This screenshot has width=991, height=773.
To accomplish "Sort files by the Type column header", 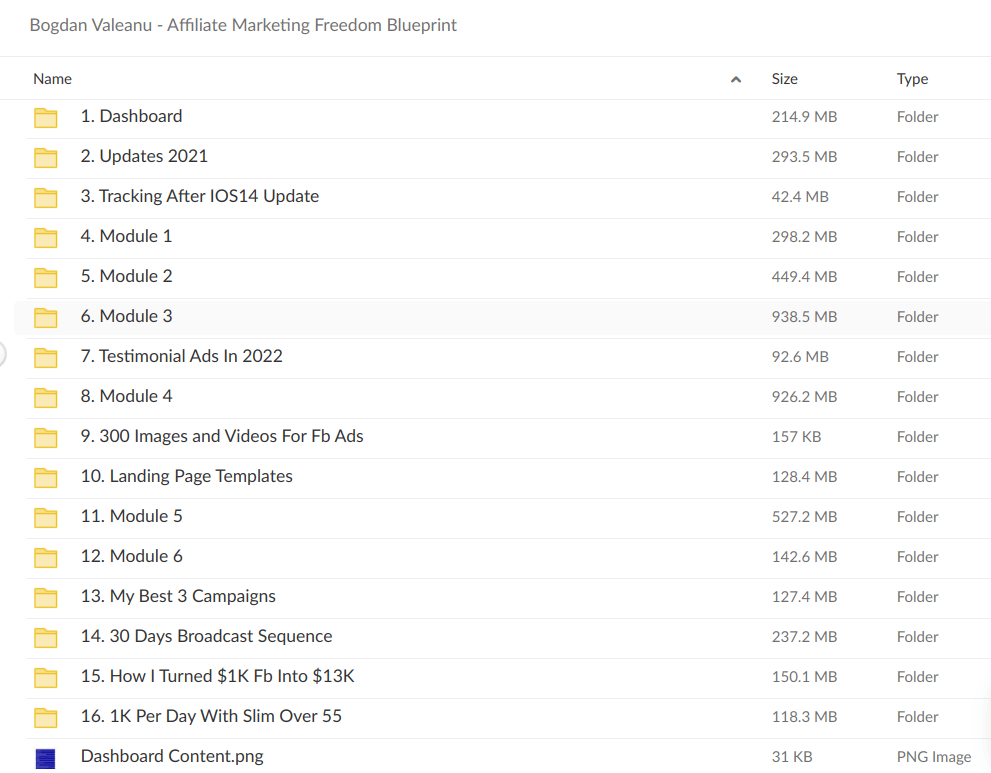I will [x=912, y=79].
